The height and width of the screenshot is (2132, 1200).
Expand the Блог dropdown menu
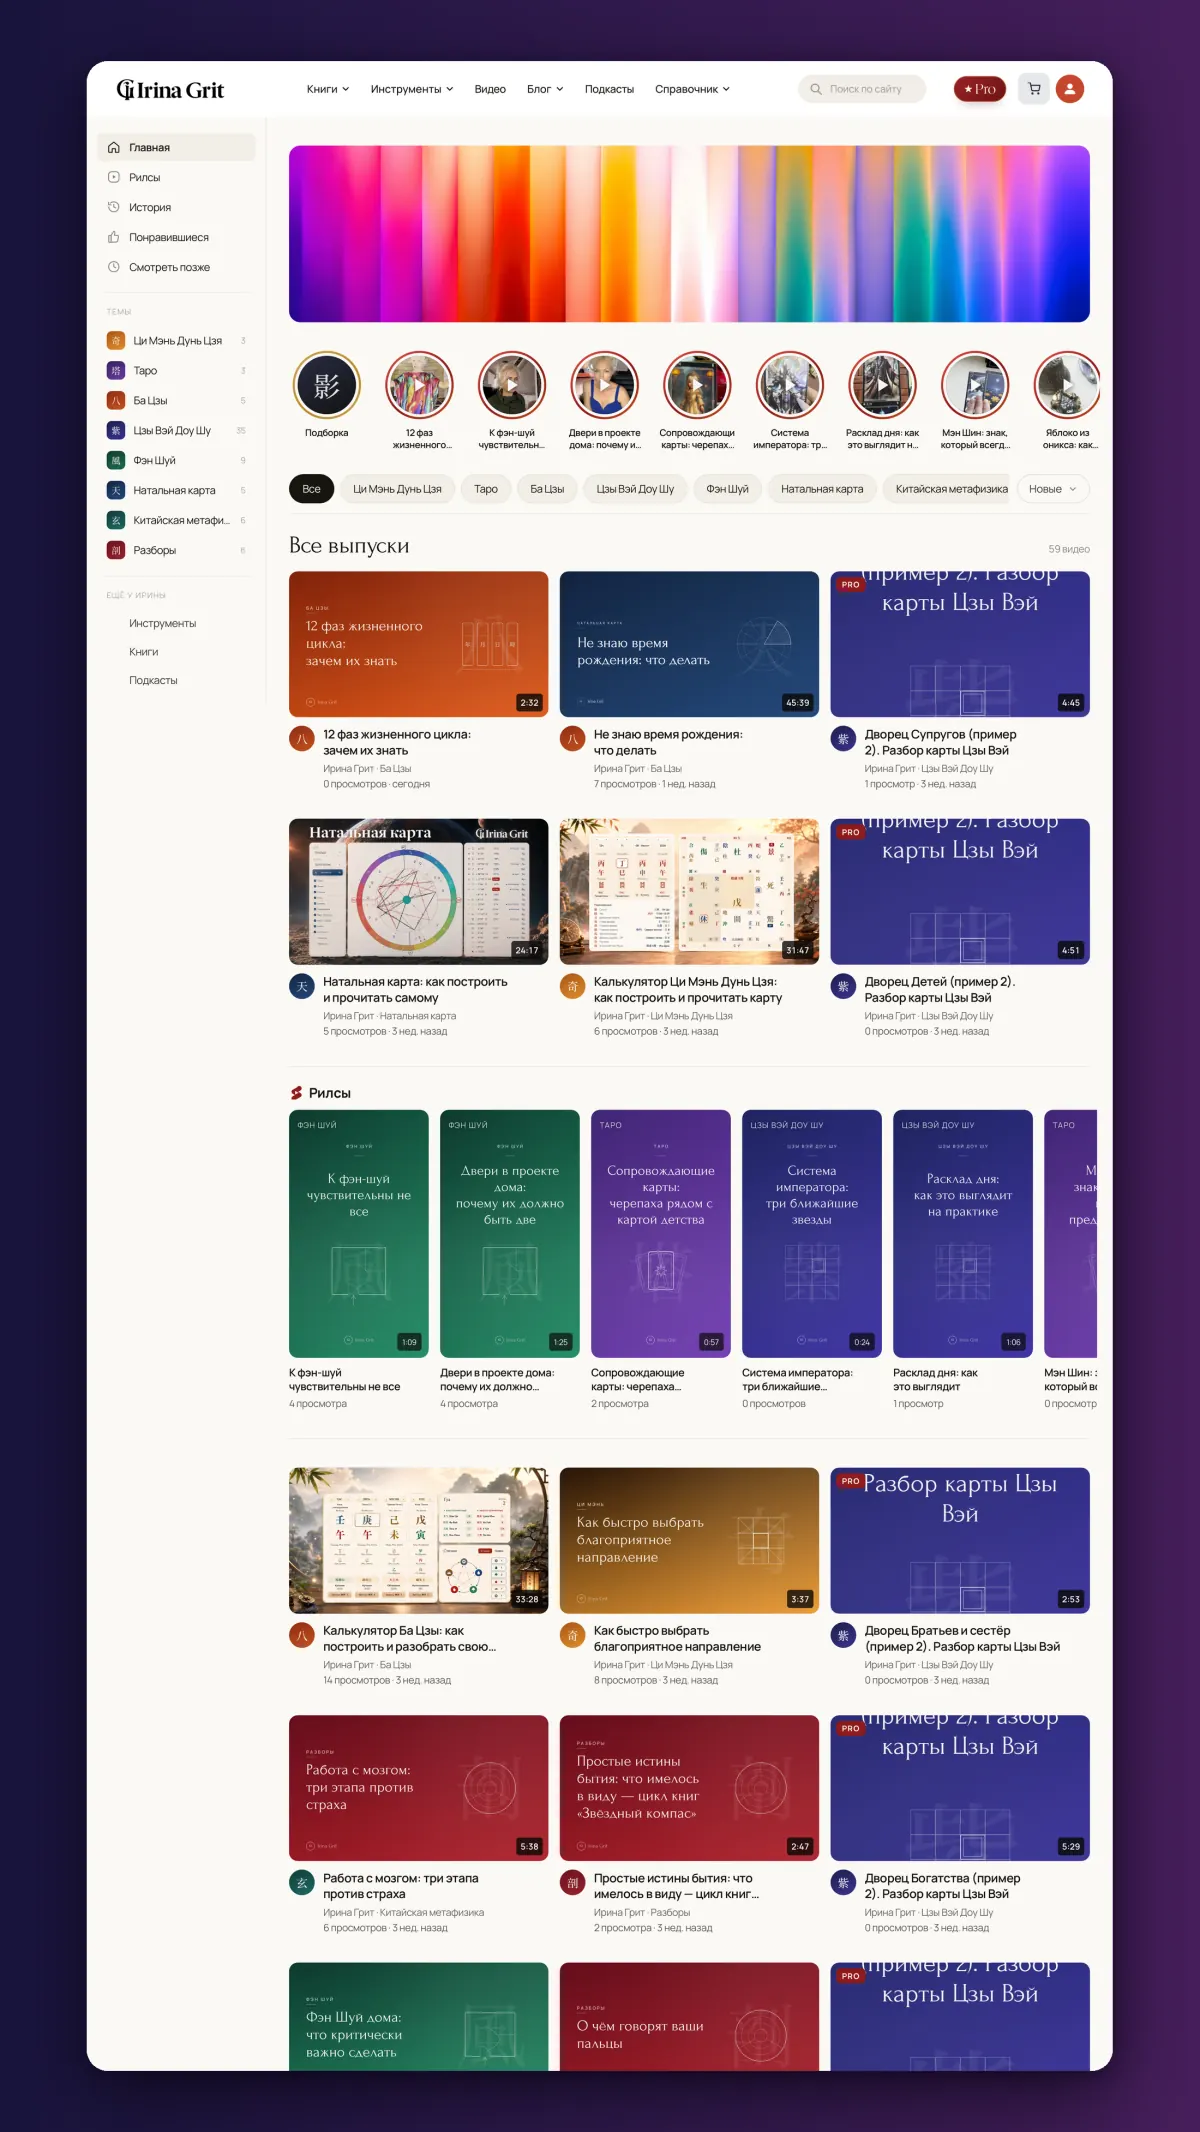point(545,89)
